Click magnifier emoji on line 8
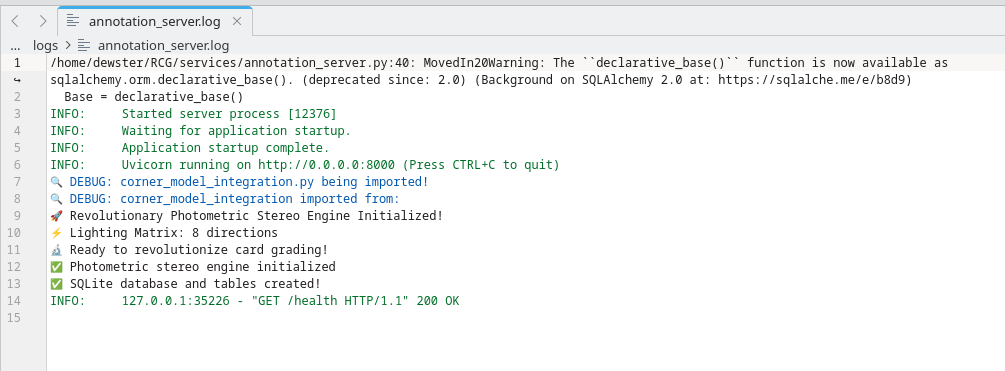This screenshot has width=1005, height=371. pyautogui.click(x=56, y=199)
